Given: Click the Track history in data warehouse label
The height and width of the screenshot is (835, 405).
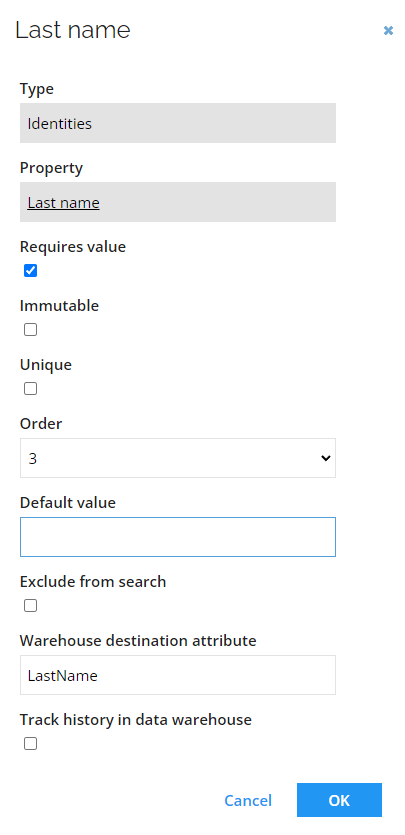Looking at the screenshot, I should pos(136,720).
